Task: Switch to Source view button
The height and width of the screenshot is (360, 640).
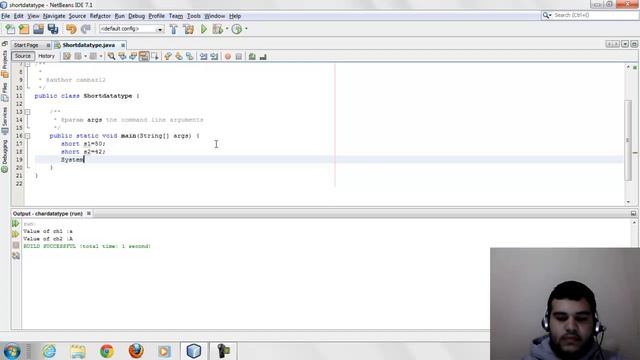Action: tap(22, 56)
